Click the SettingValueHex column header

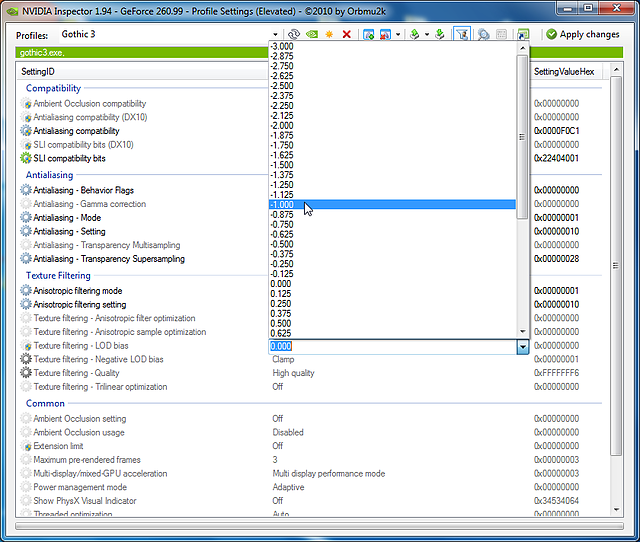pos(565,72)
